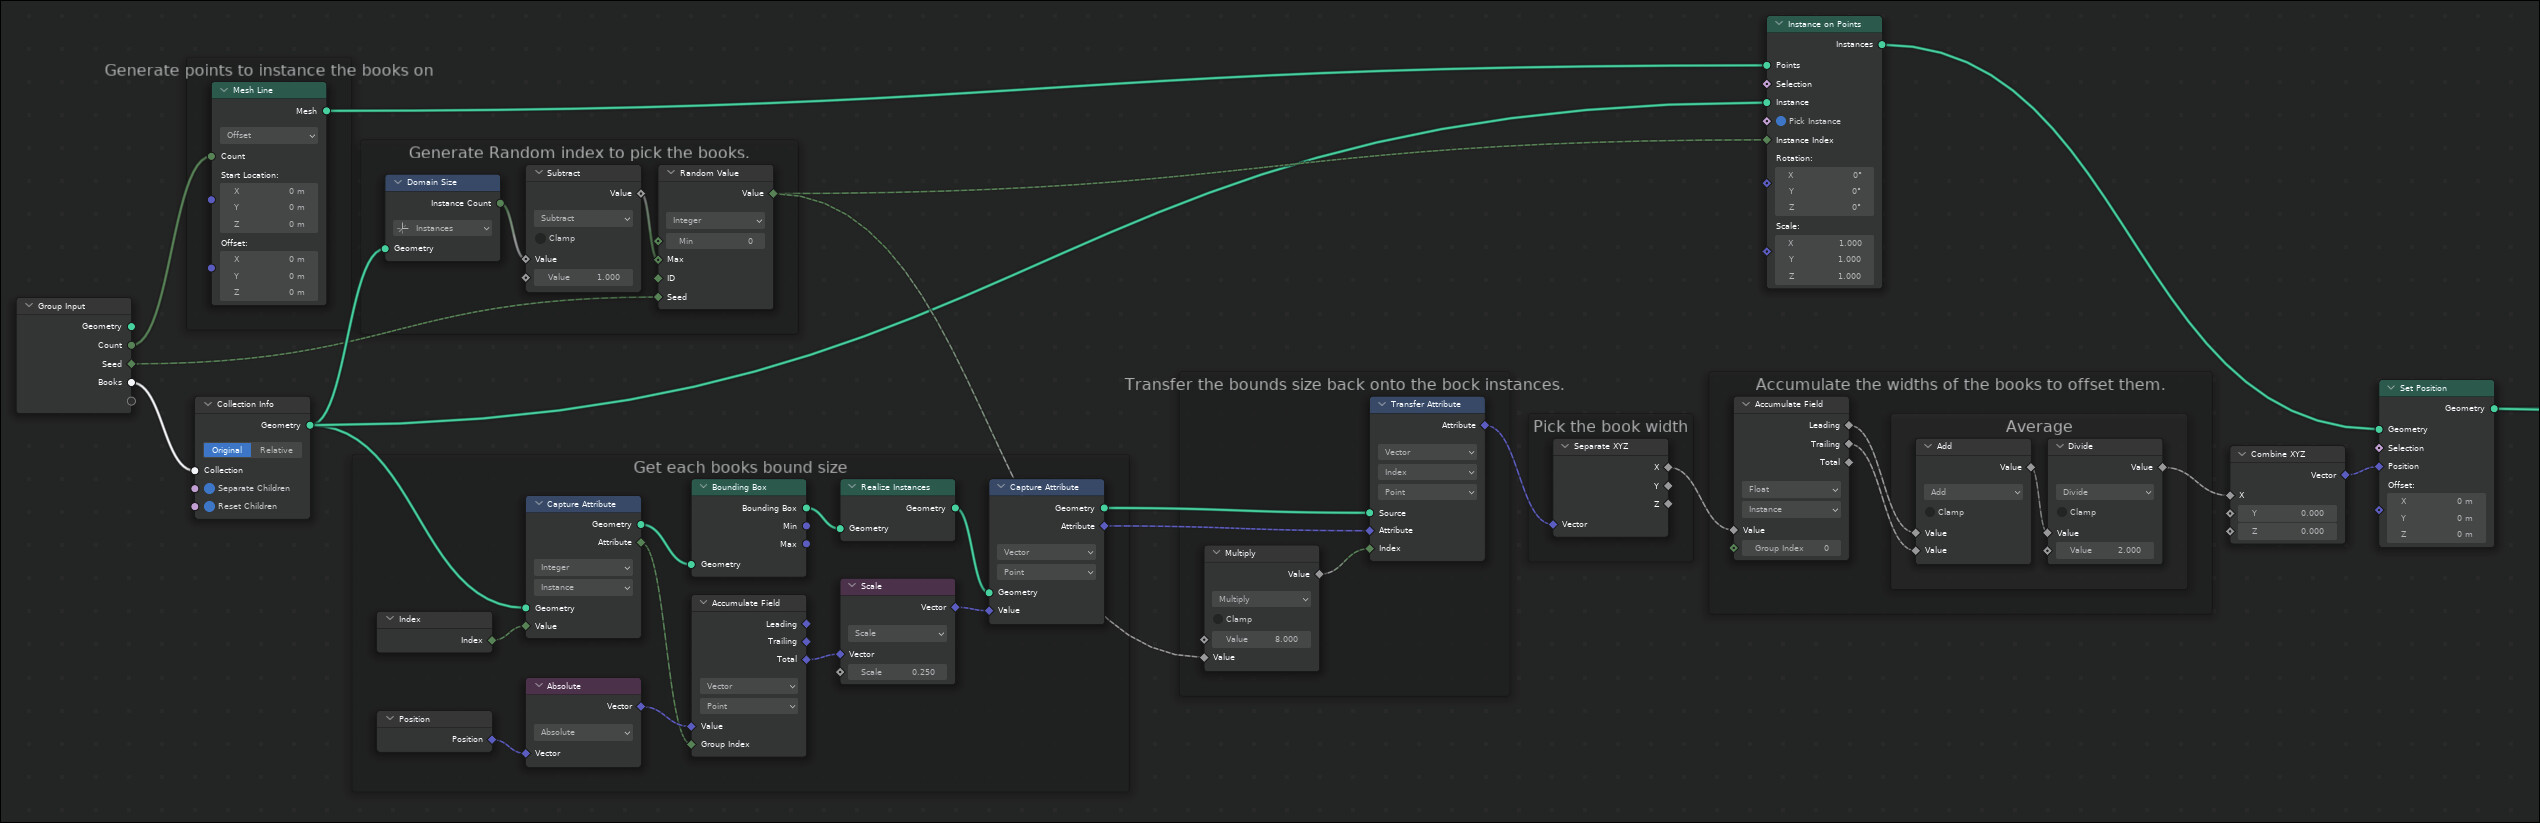Click the Geometry output socket of Set Position
This screenshot has height=823, width=2540.
coord(2493,408)
